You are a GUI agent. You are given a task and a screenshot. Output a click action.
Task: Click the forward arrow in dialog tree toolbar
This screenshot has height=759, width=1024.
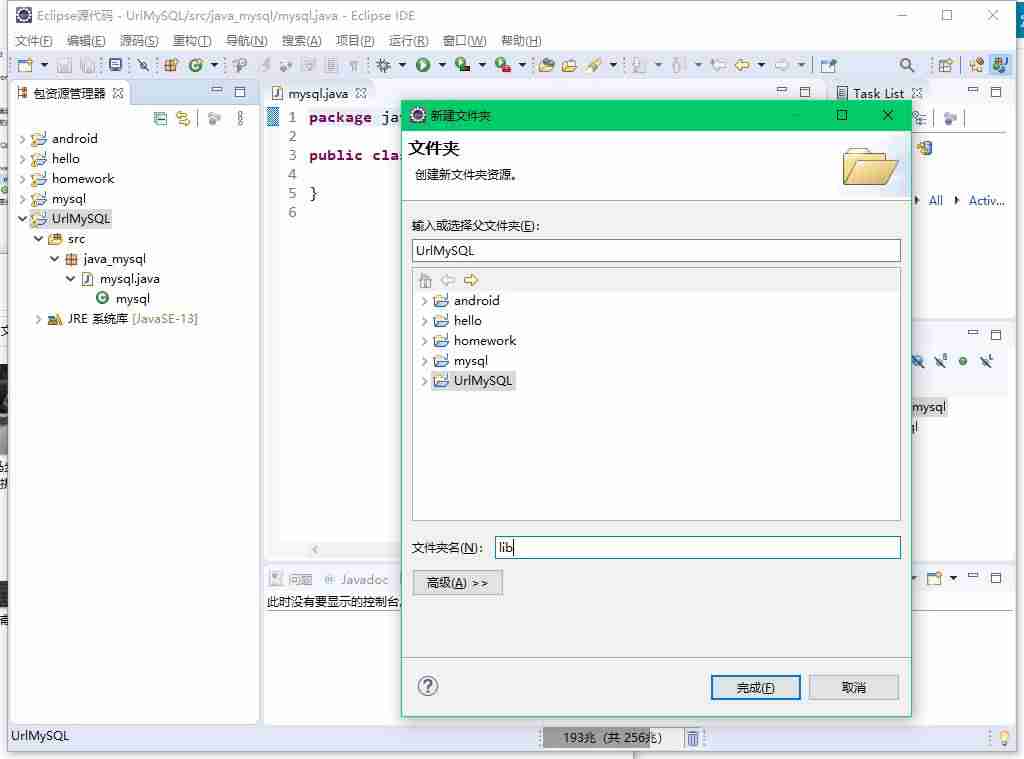click(471, 280)
